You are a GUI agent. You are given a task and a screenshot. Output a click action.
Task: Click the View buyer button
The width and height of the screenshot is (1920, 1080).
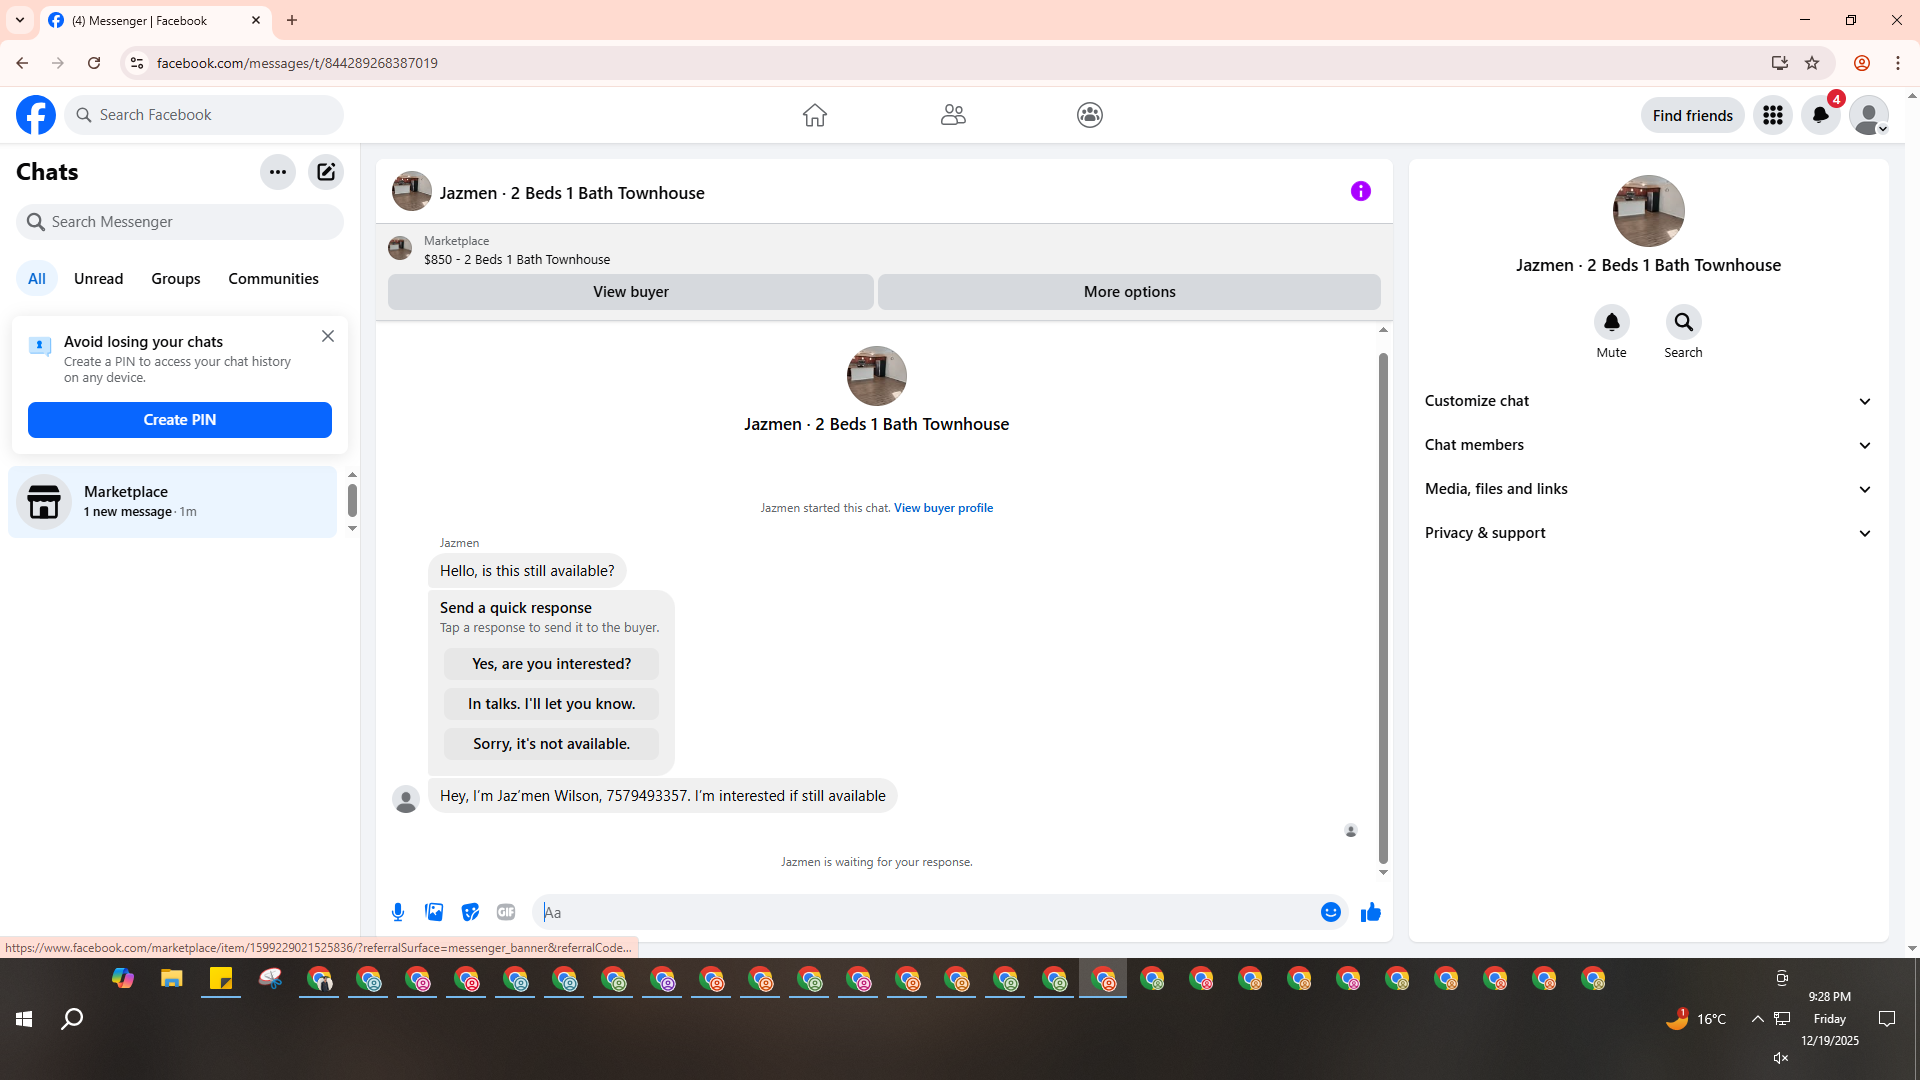click(x=630, y=292)
